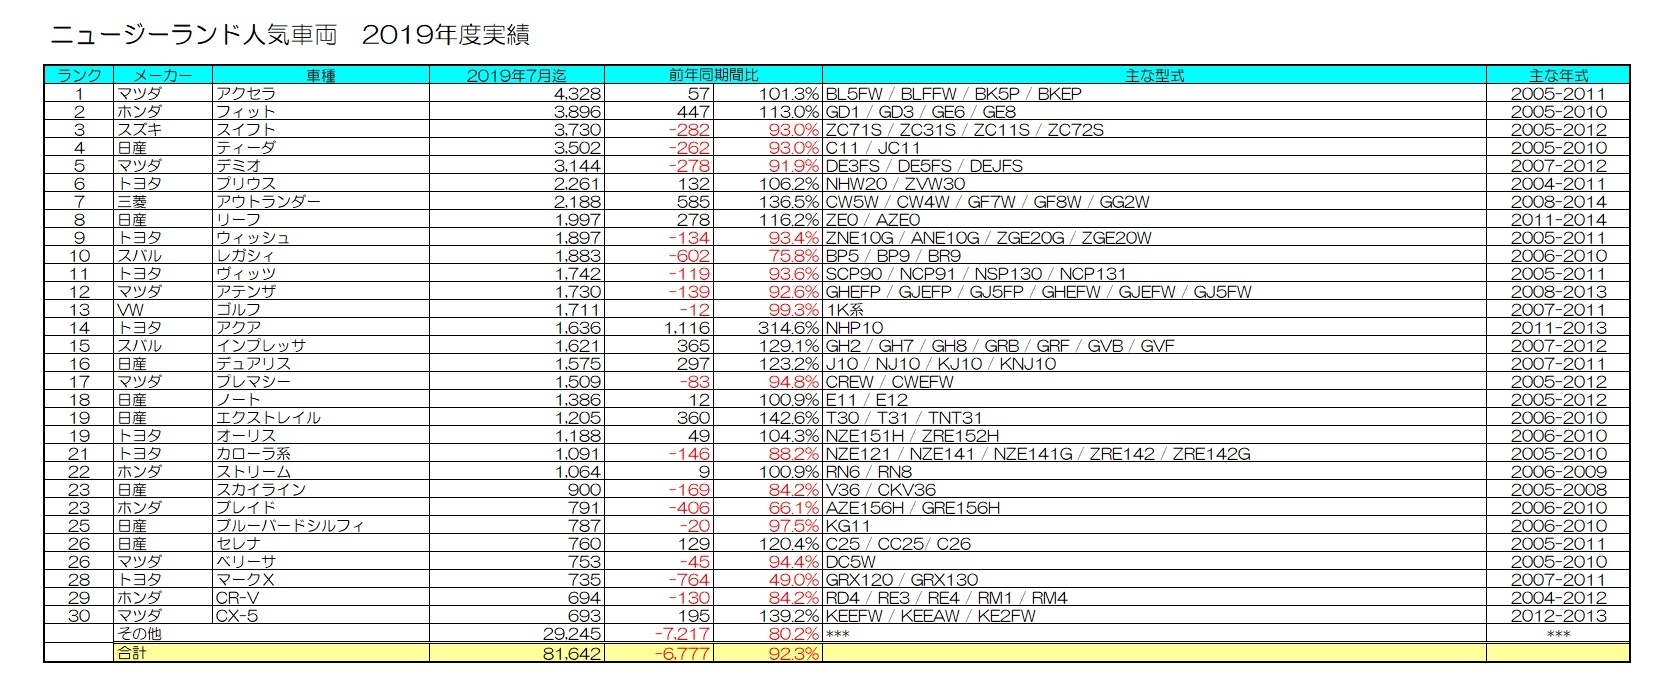This screenshot has height=699, width=1664.
Task: Select the ブレイド model cell
Action: tap(321, 507)
